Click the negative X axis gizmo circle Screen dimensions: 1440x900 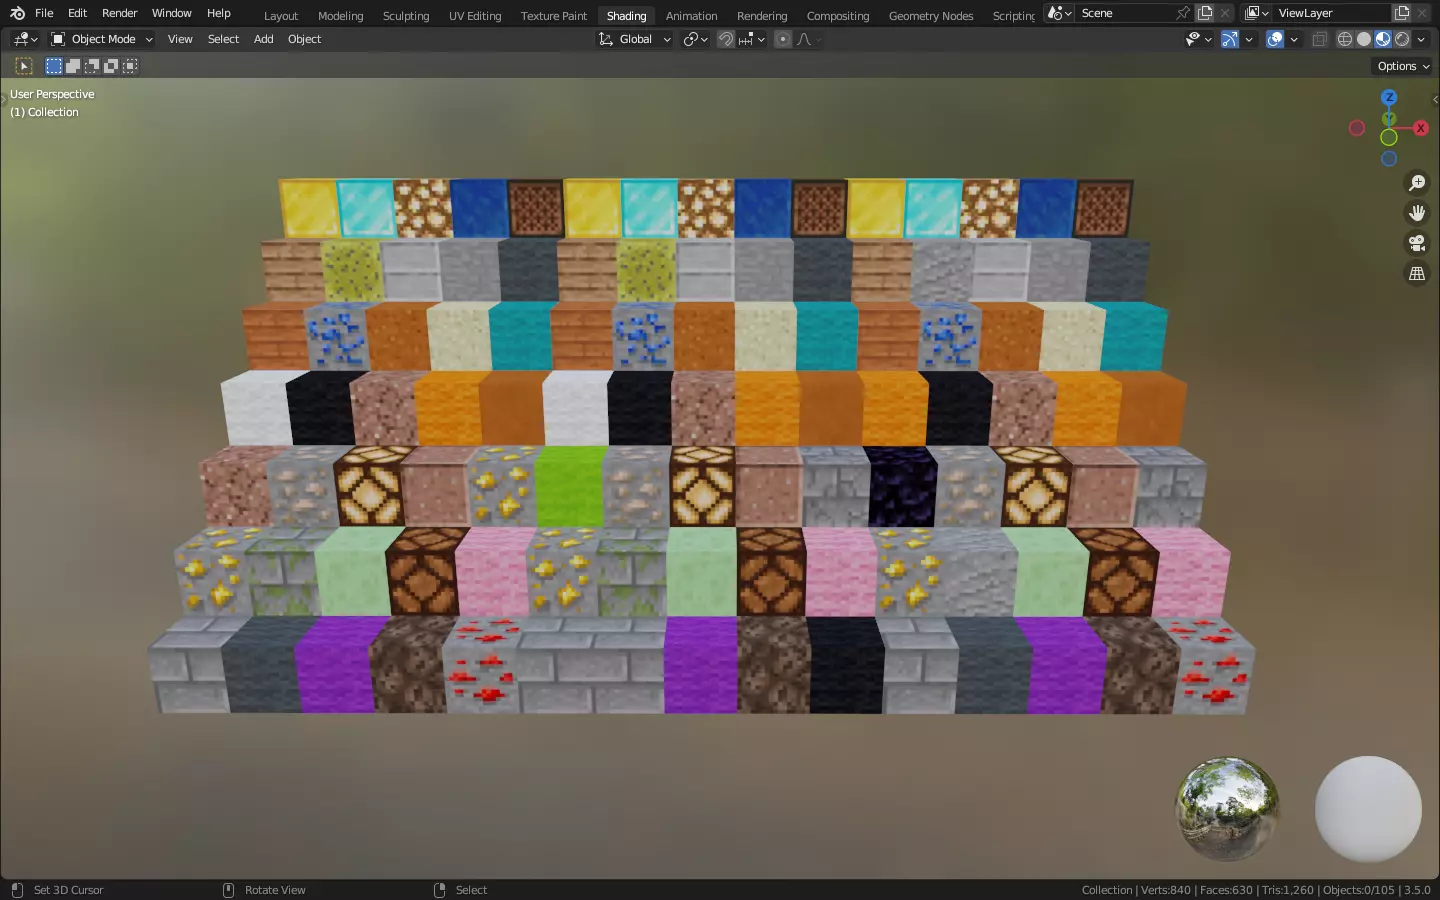coord(1357,128)
